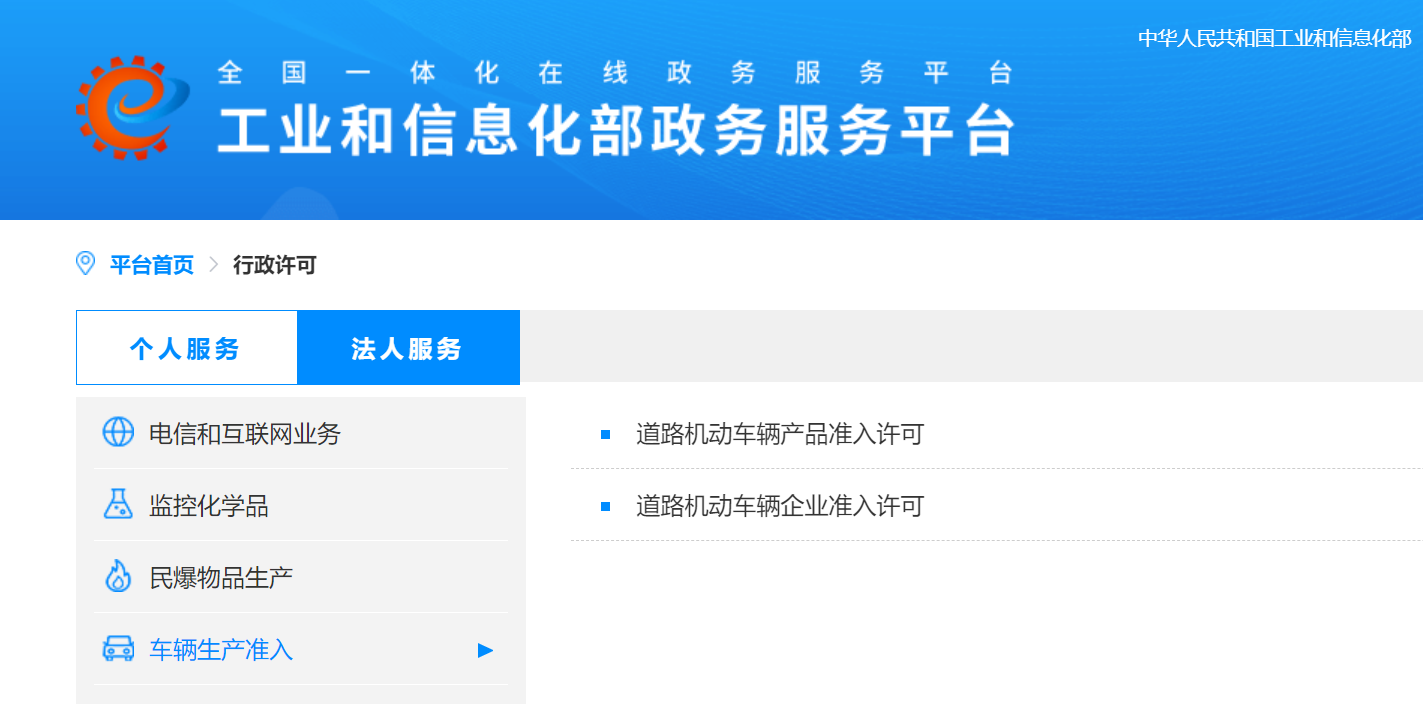Open 道路机动车辆产品准入许可 link
This screenshot has height=704, width=1423.
click(780, 434)
